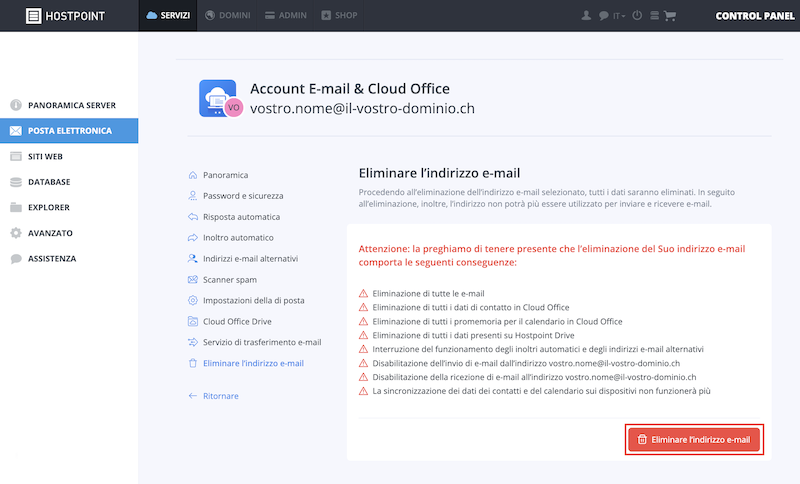This screenshot has width=800, height=484.
Task: Click the Control Panel title
Action: point(755,16)
